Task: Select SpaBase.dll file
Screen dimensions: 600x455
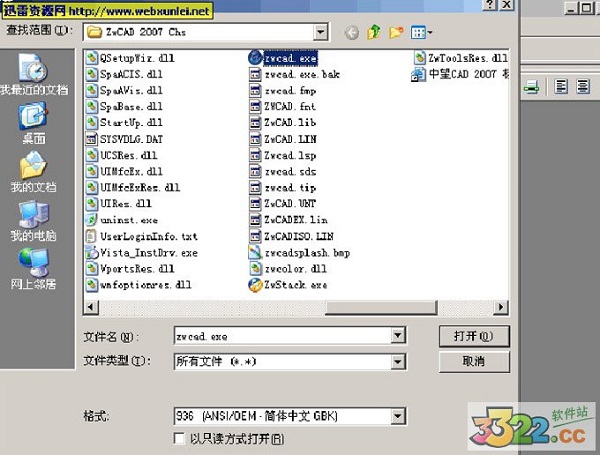Action: pyautogui.click(x=124, y=106)
